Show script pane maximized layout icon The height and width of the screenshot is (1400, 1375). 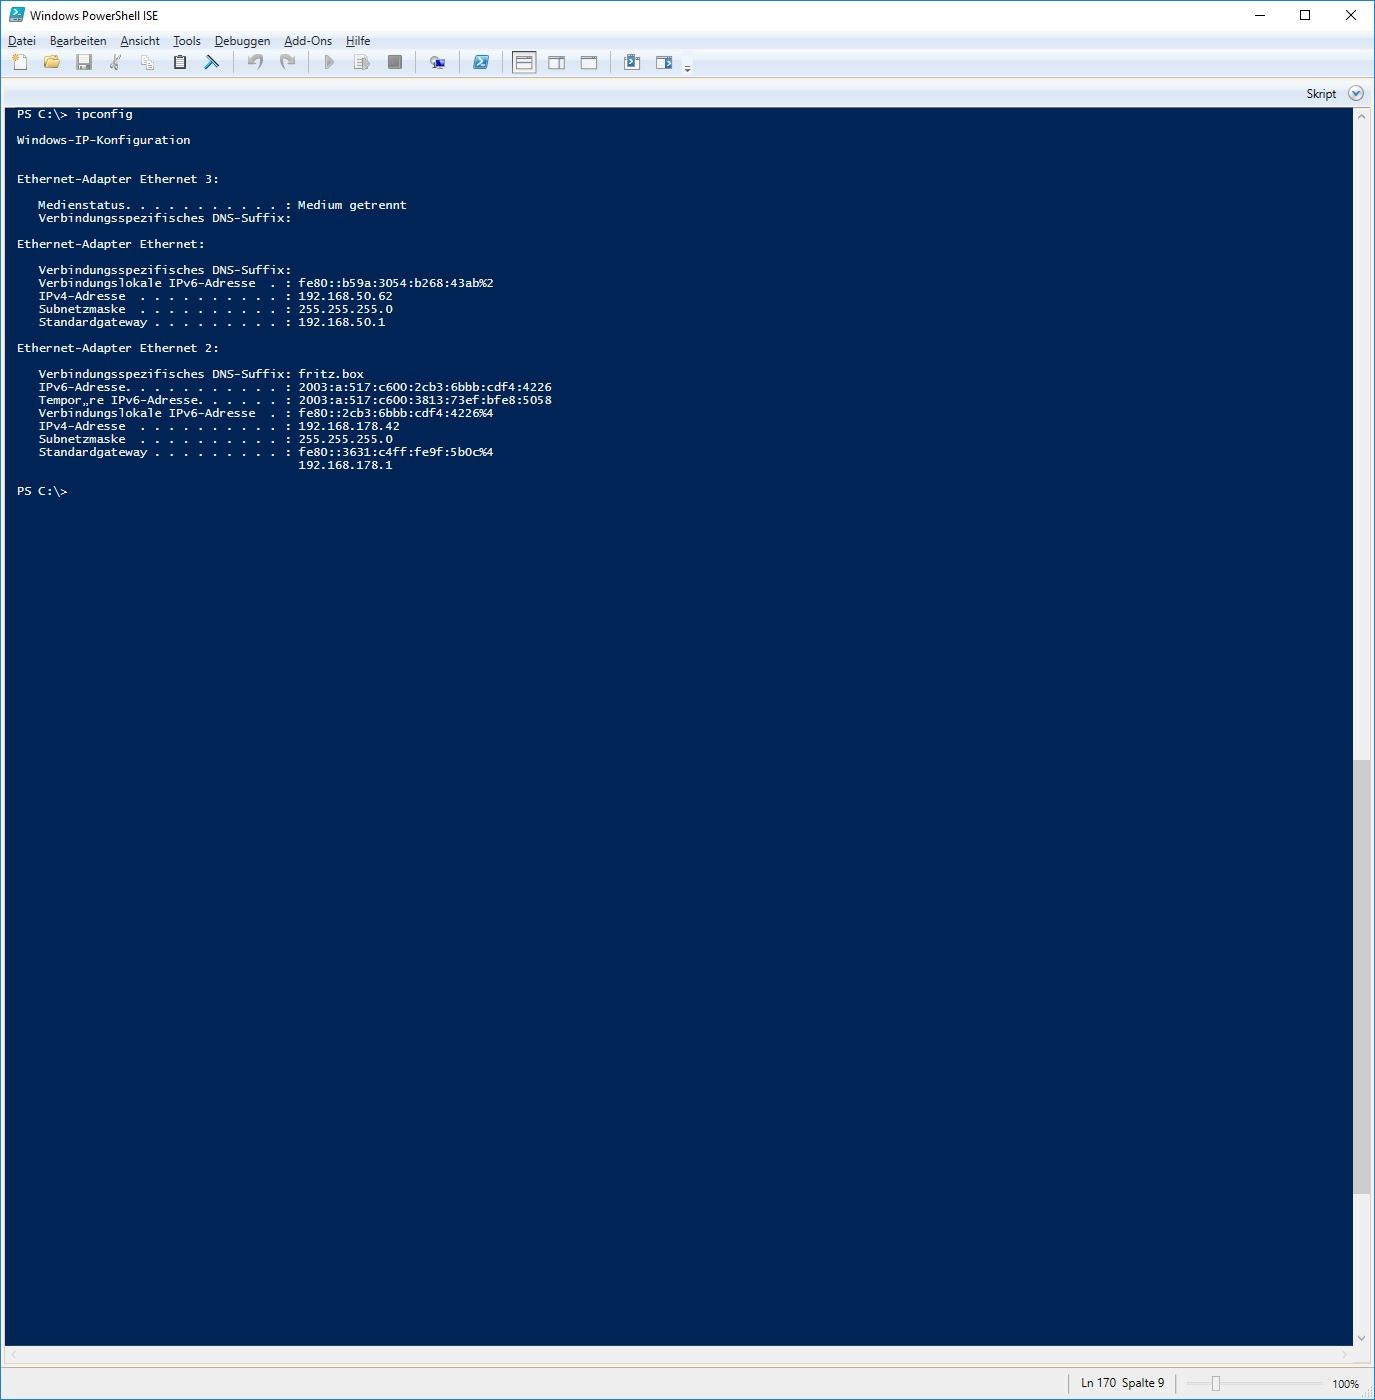point(589,62)
